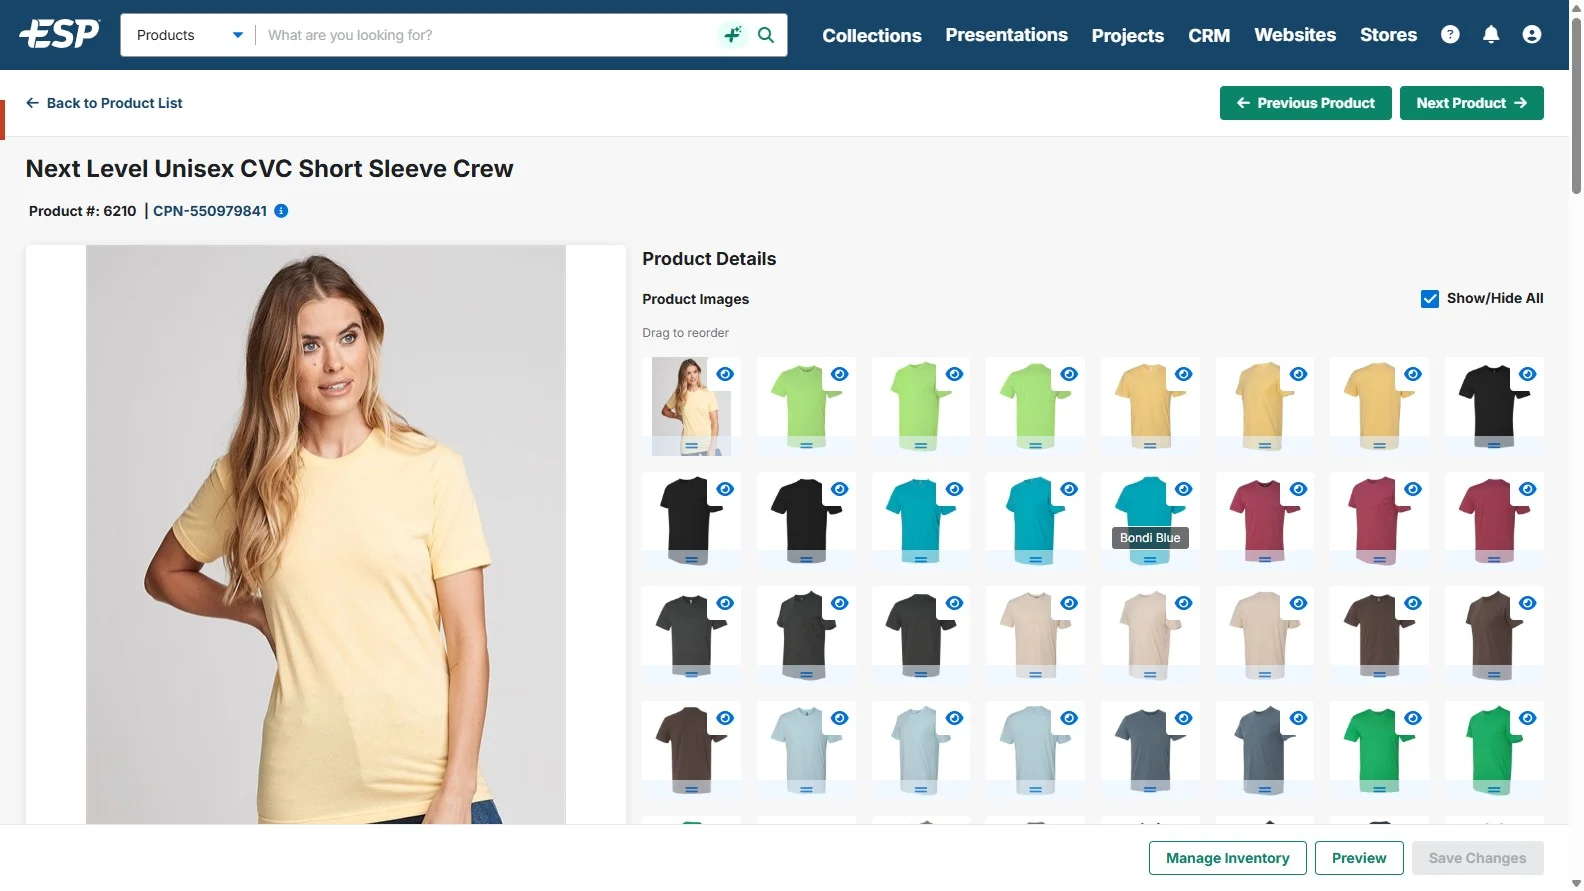
Task: Click the AI sparkle search icon
Action: (733, 35)
